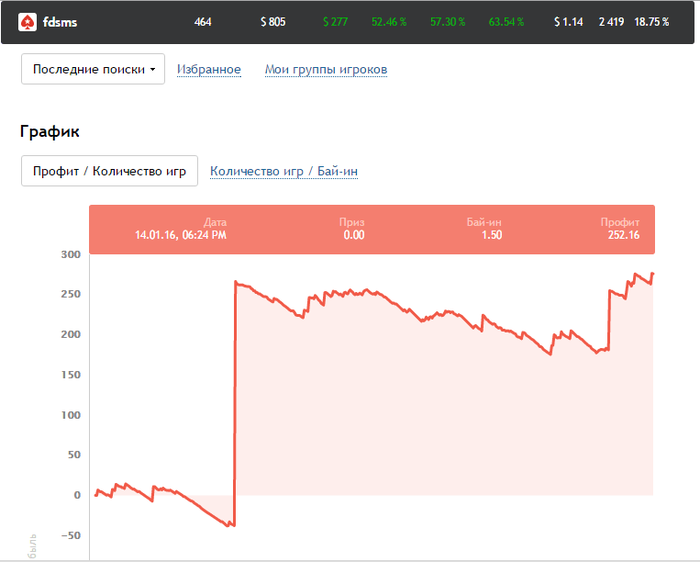Click the 63.54 % stat in the header

click(507, 21)
